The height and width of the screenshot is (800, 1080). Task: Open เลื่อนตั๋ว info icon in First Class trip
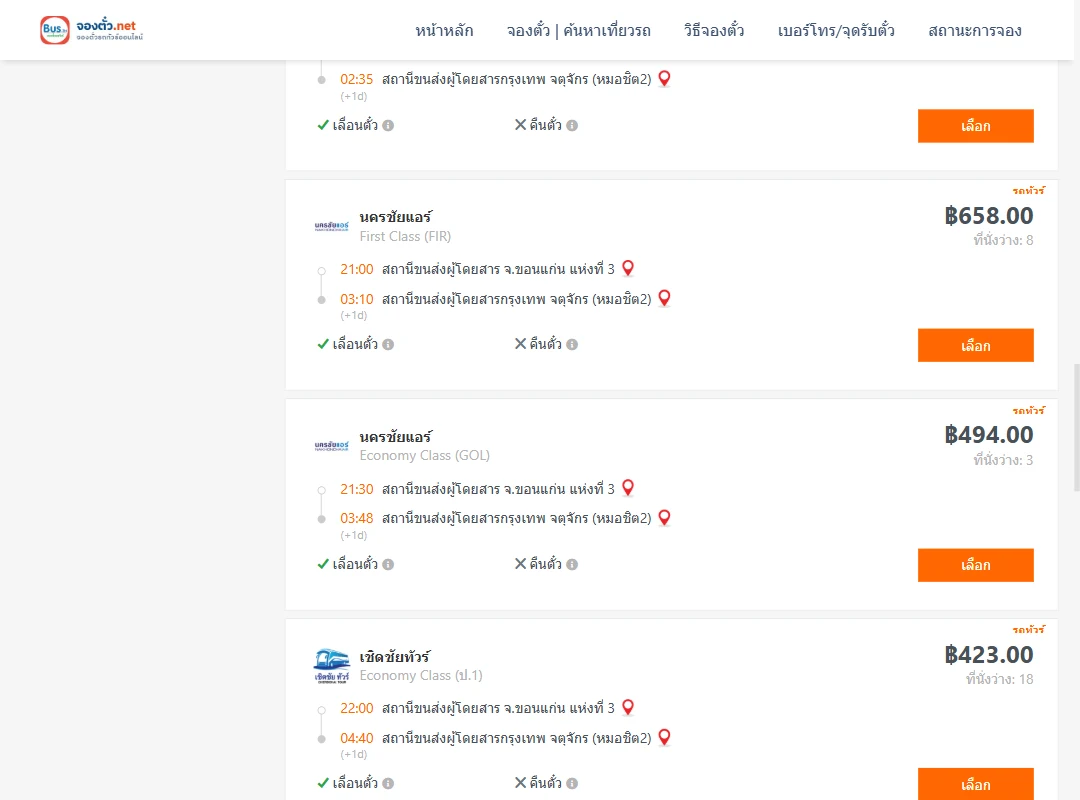click(x=388, y=345)
